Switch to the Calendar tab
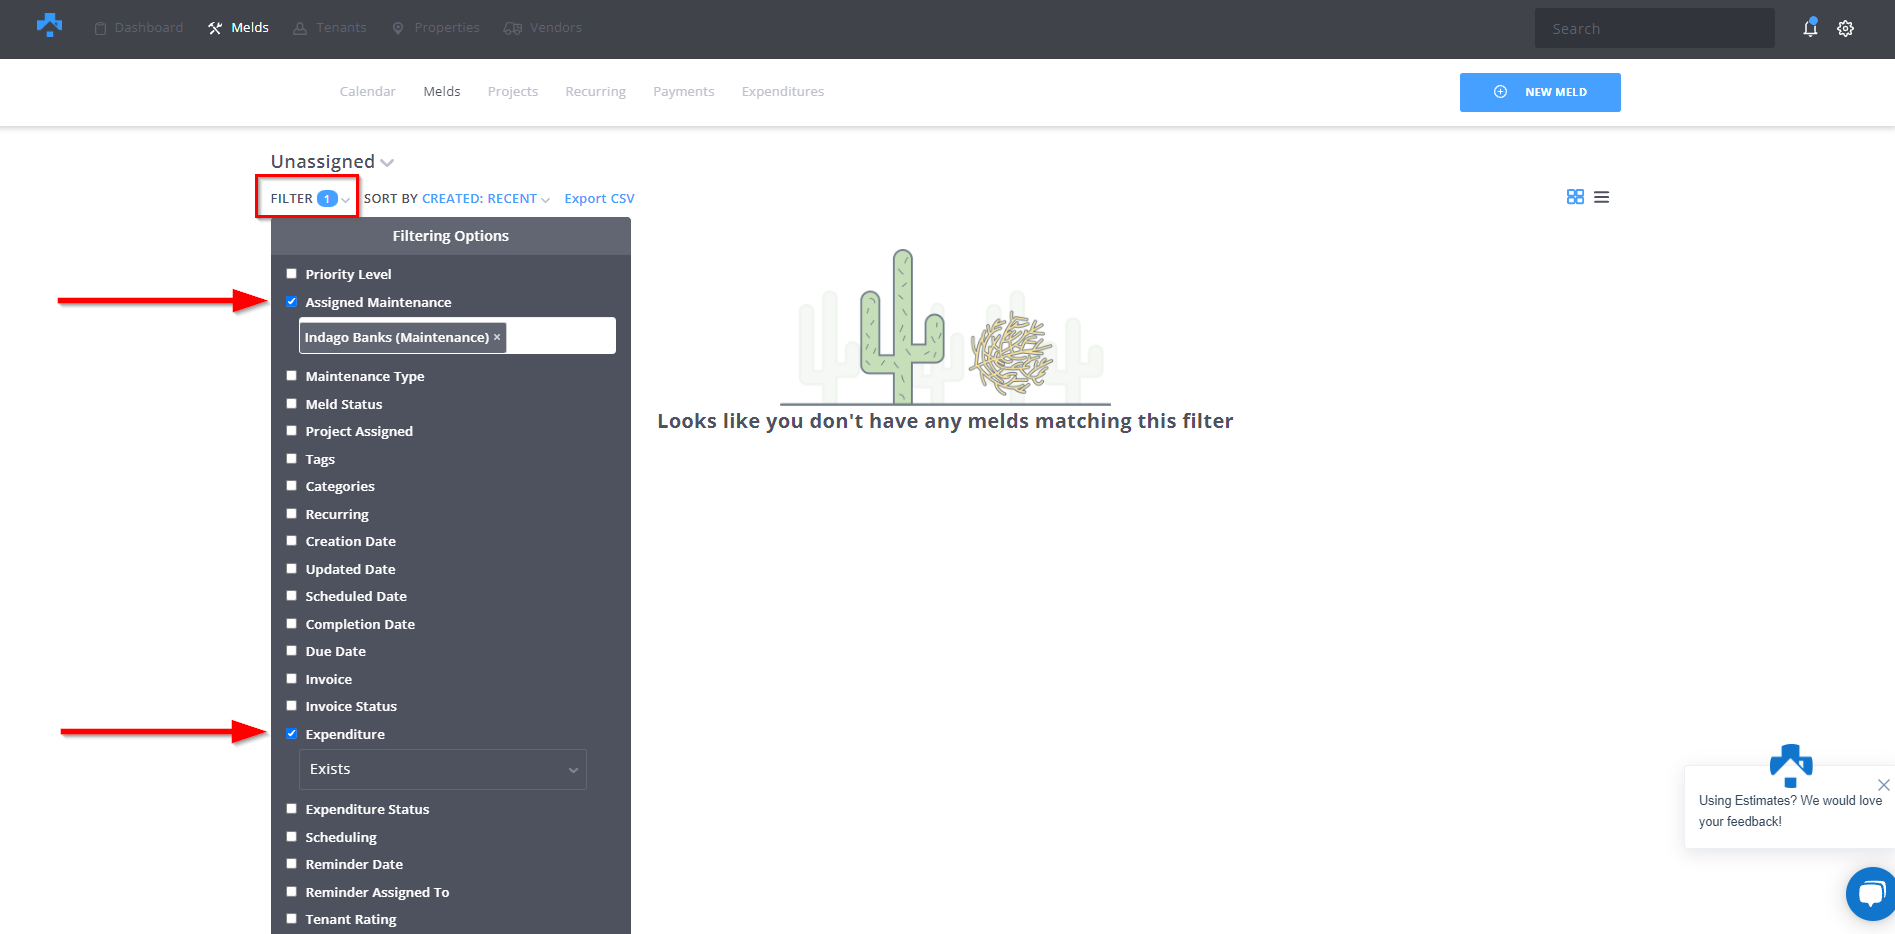The width and height of the screenshot is (1895, 934). coord(368,91)
